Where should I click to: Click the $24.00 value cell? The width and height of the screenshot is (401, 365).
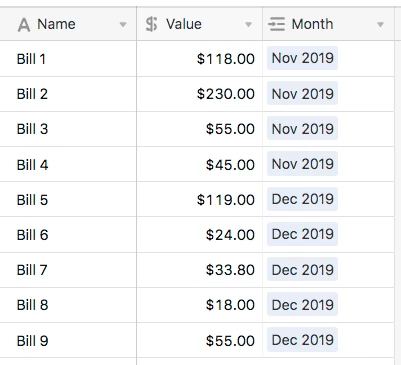coord(200,235)
